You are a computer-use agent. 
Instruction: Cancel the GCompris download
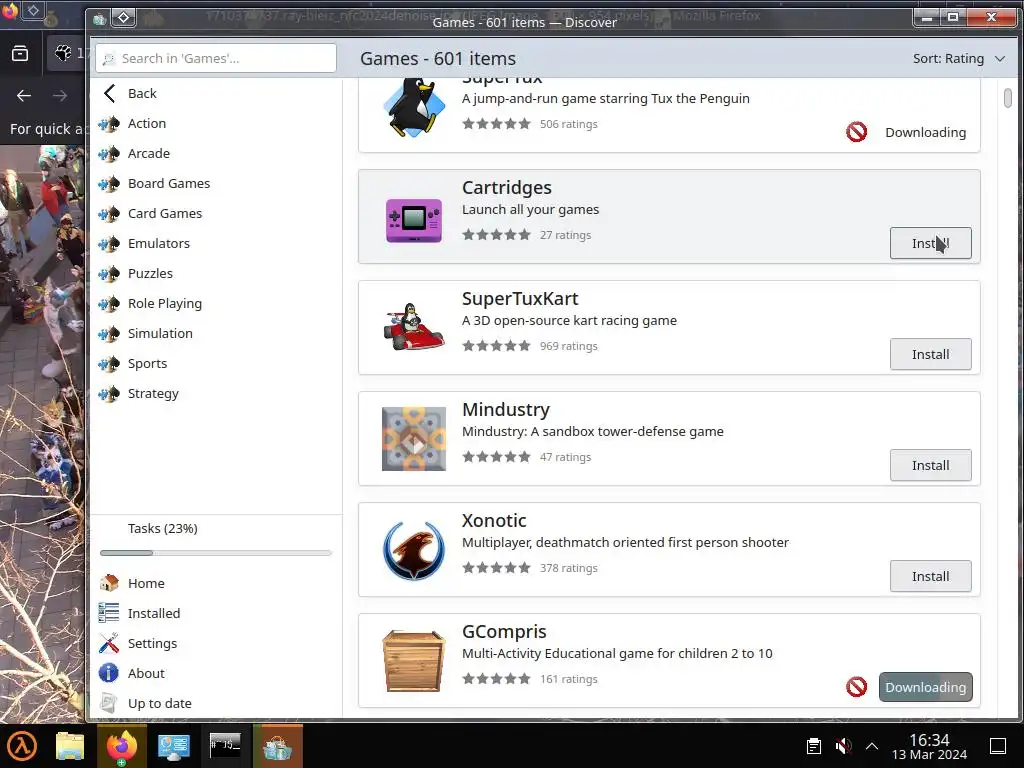tap(856, 687)
